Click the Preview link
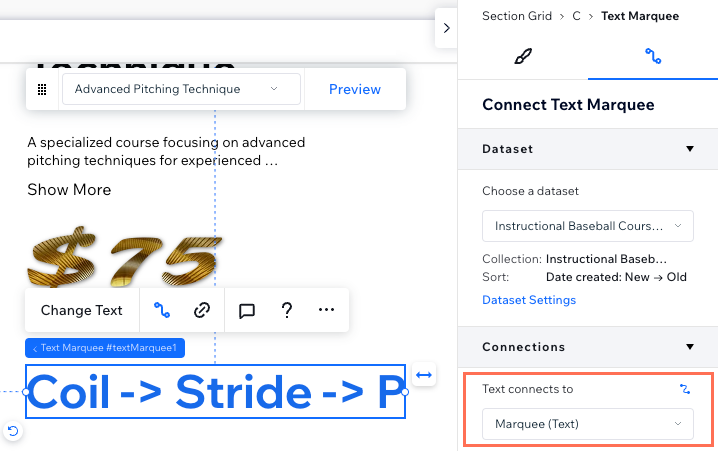This screenshot has height=451, width=718. 355,89
